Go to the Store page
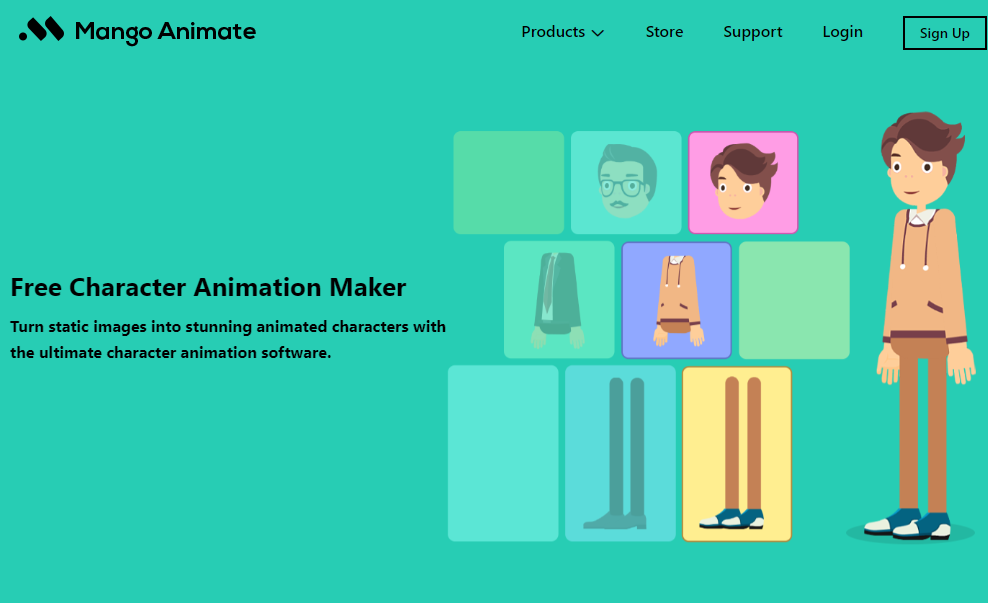 coord(664,32)
